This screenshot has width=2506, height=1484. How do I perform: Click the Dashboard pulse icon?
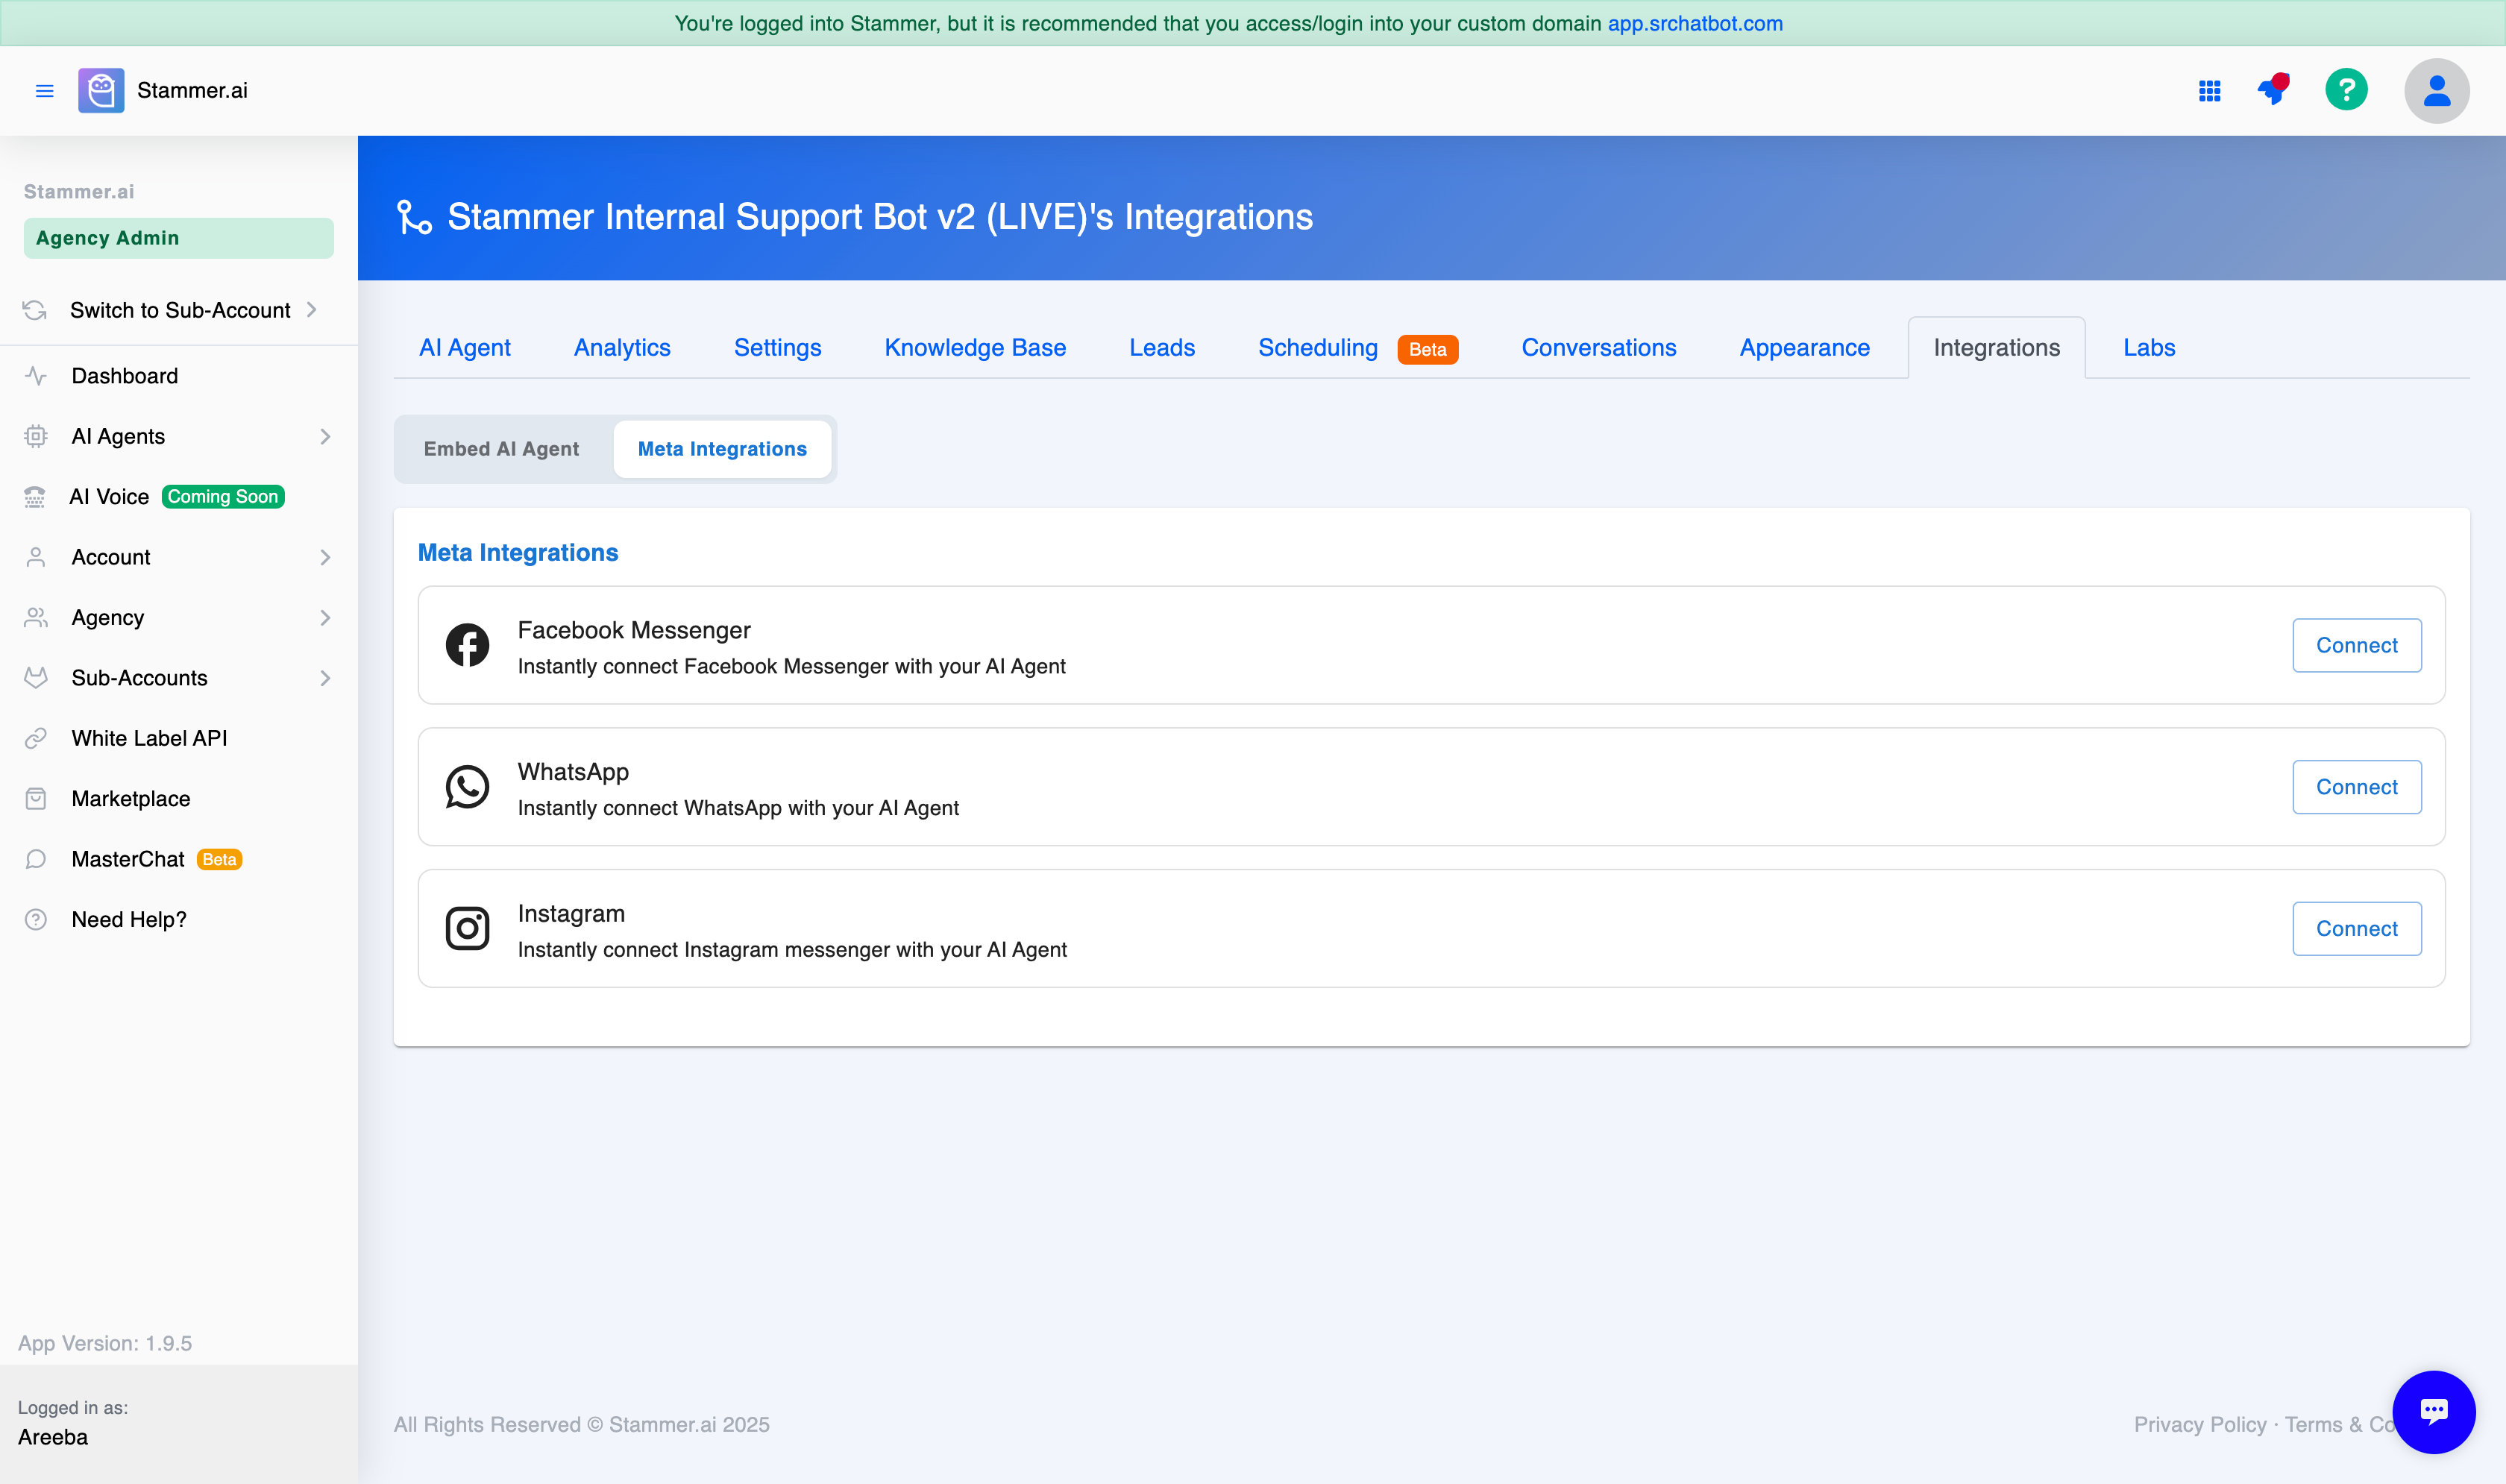tap(36, 376)
